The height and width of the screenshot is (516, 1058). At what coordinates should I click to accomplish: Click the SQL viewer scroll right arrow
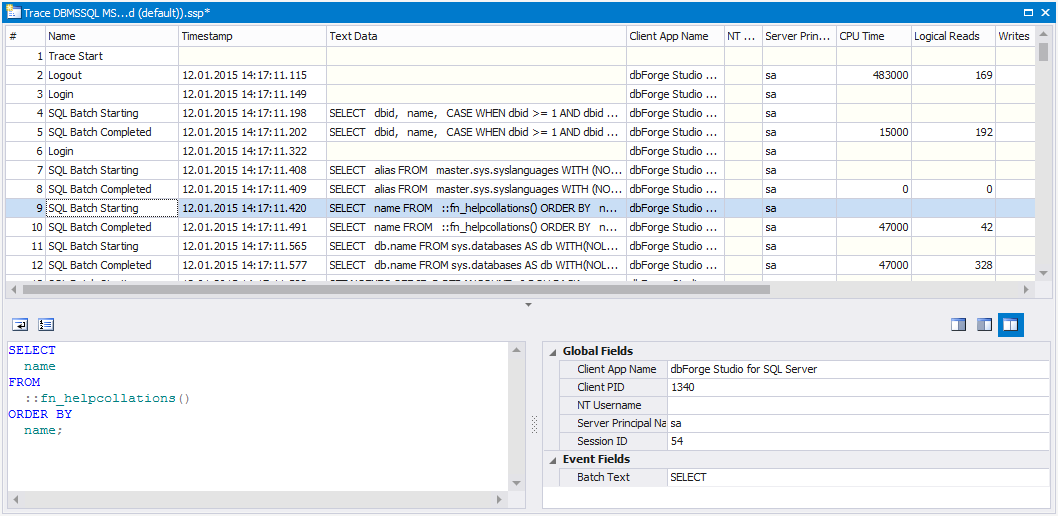click(499, 500)
